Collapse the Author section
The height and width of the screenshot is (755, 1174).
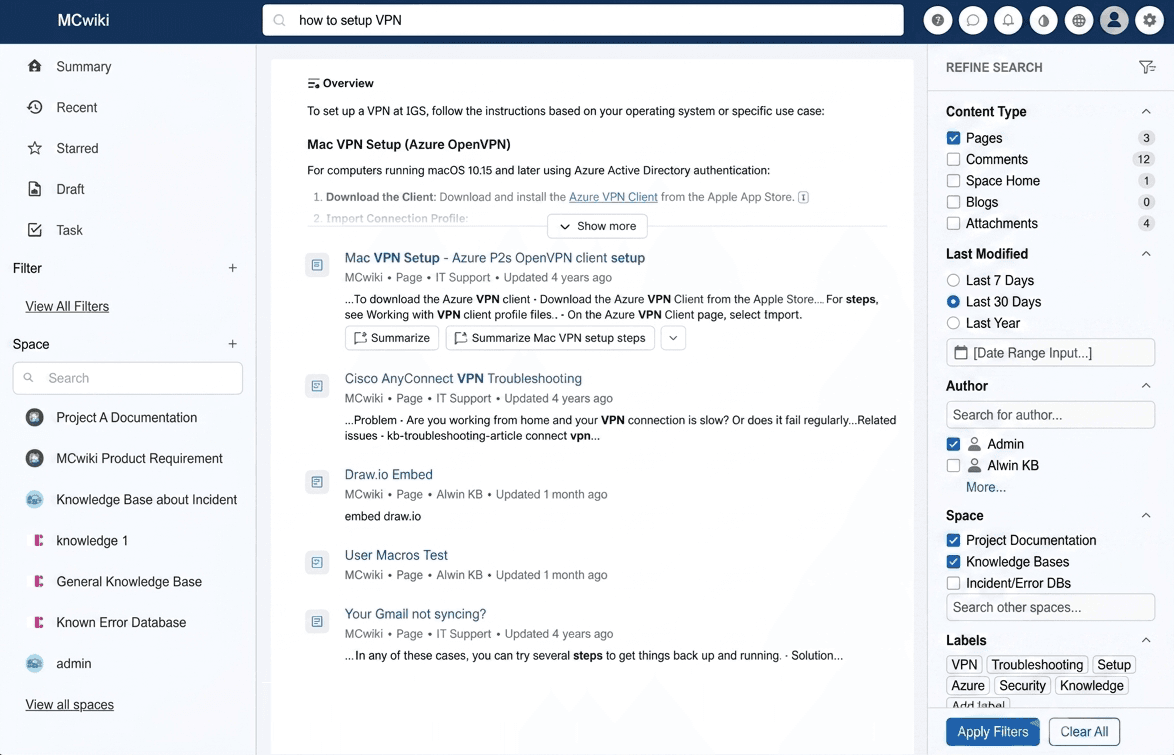1146,386
